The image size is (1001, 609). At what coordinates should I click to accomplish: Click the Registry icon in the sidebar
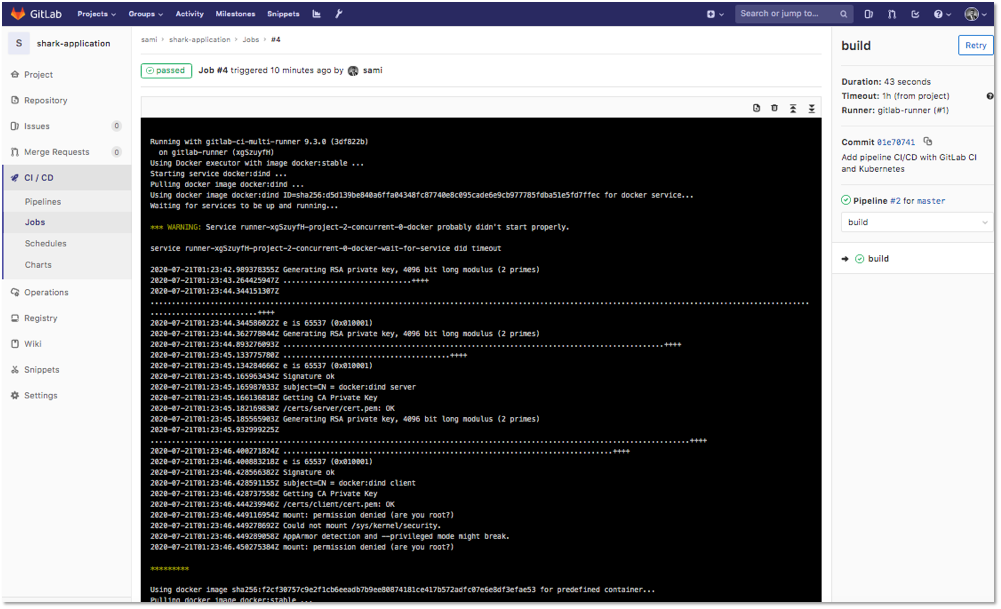click(x=15, y=318)
